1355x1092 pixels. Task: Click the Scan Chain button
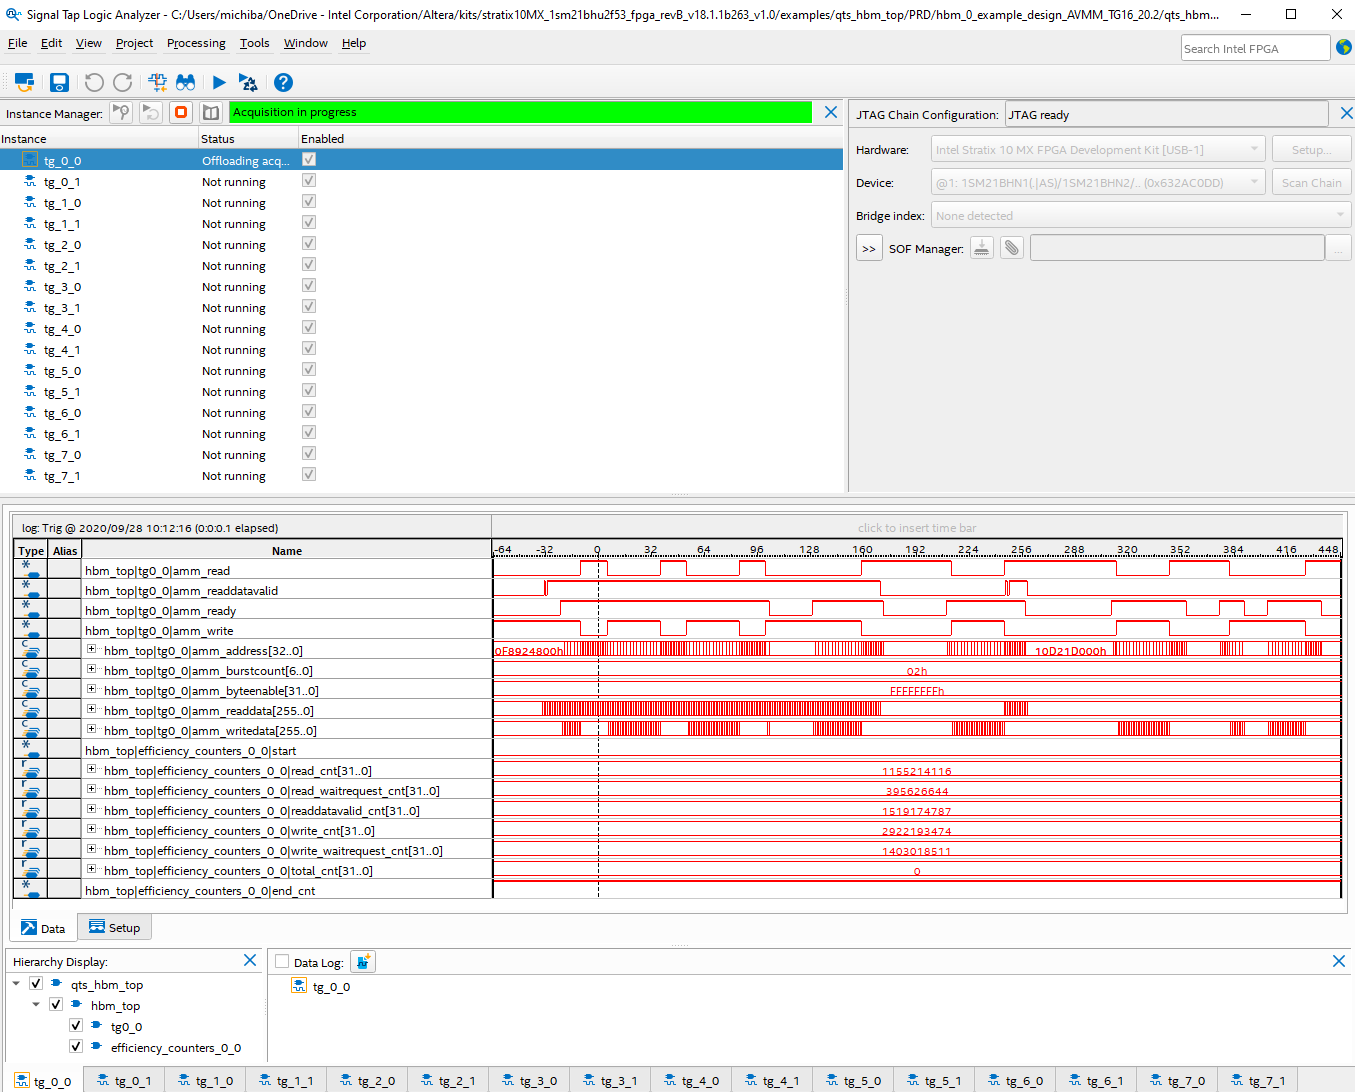point(1311,182)
